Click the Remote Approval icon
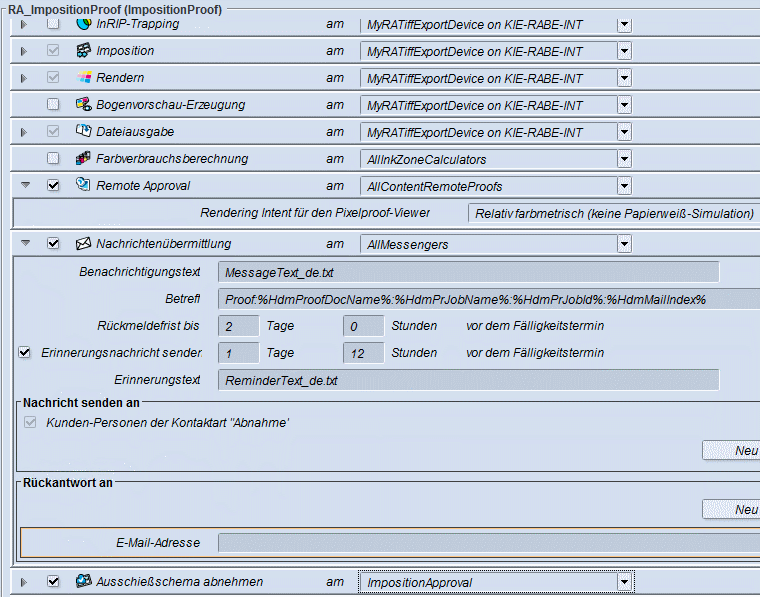 click(84, 185)
